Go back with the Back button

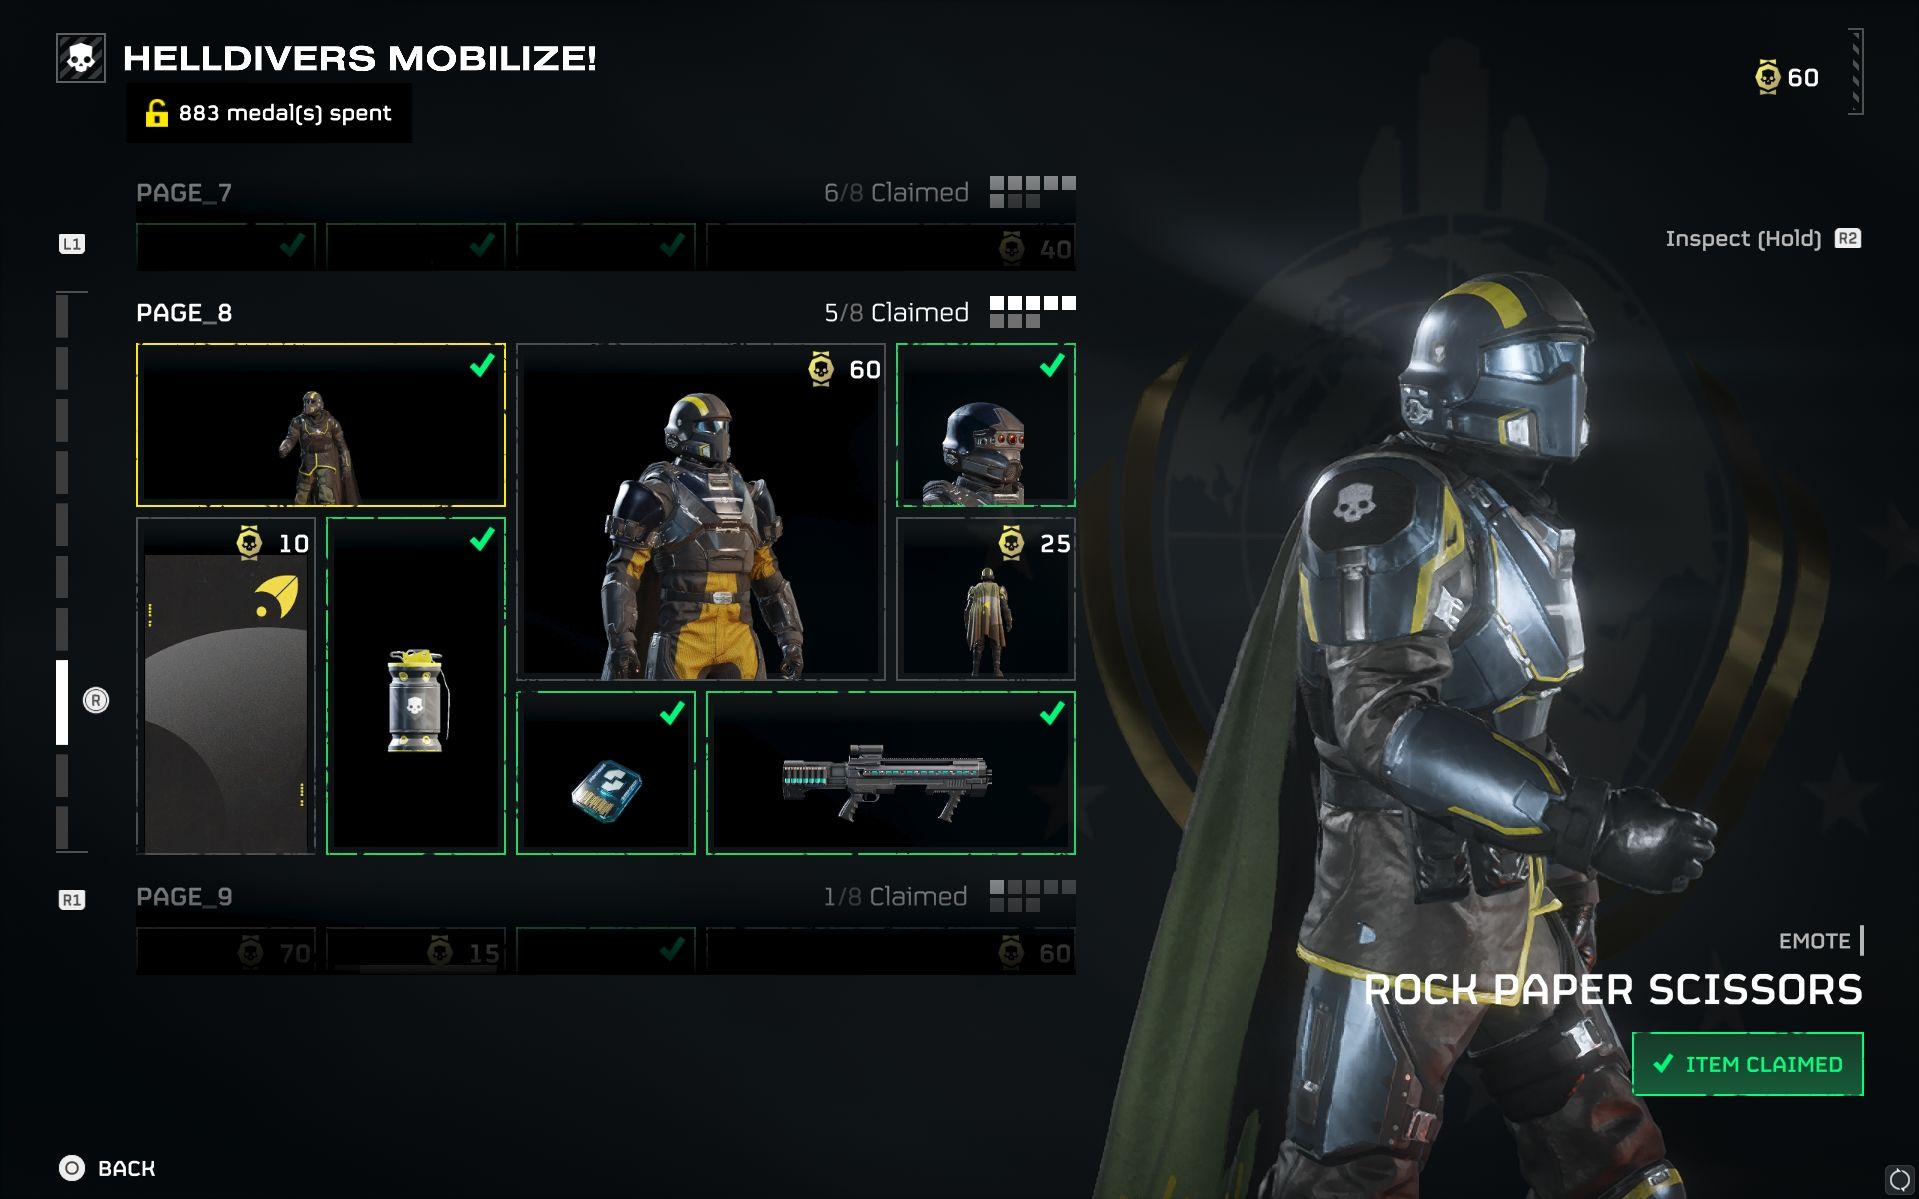point(107,1168)
